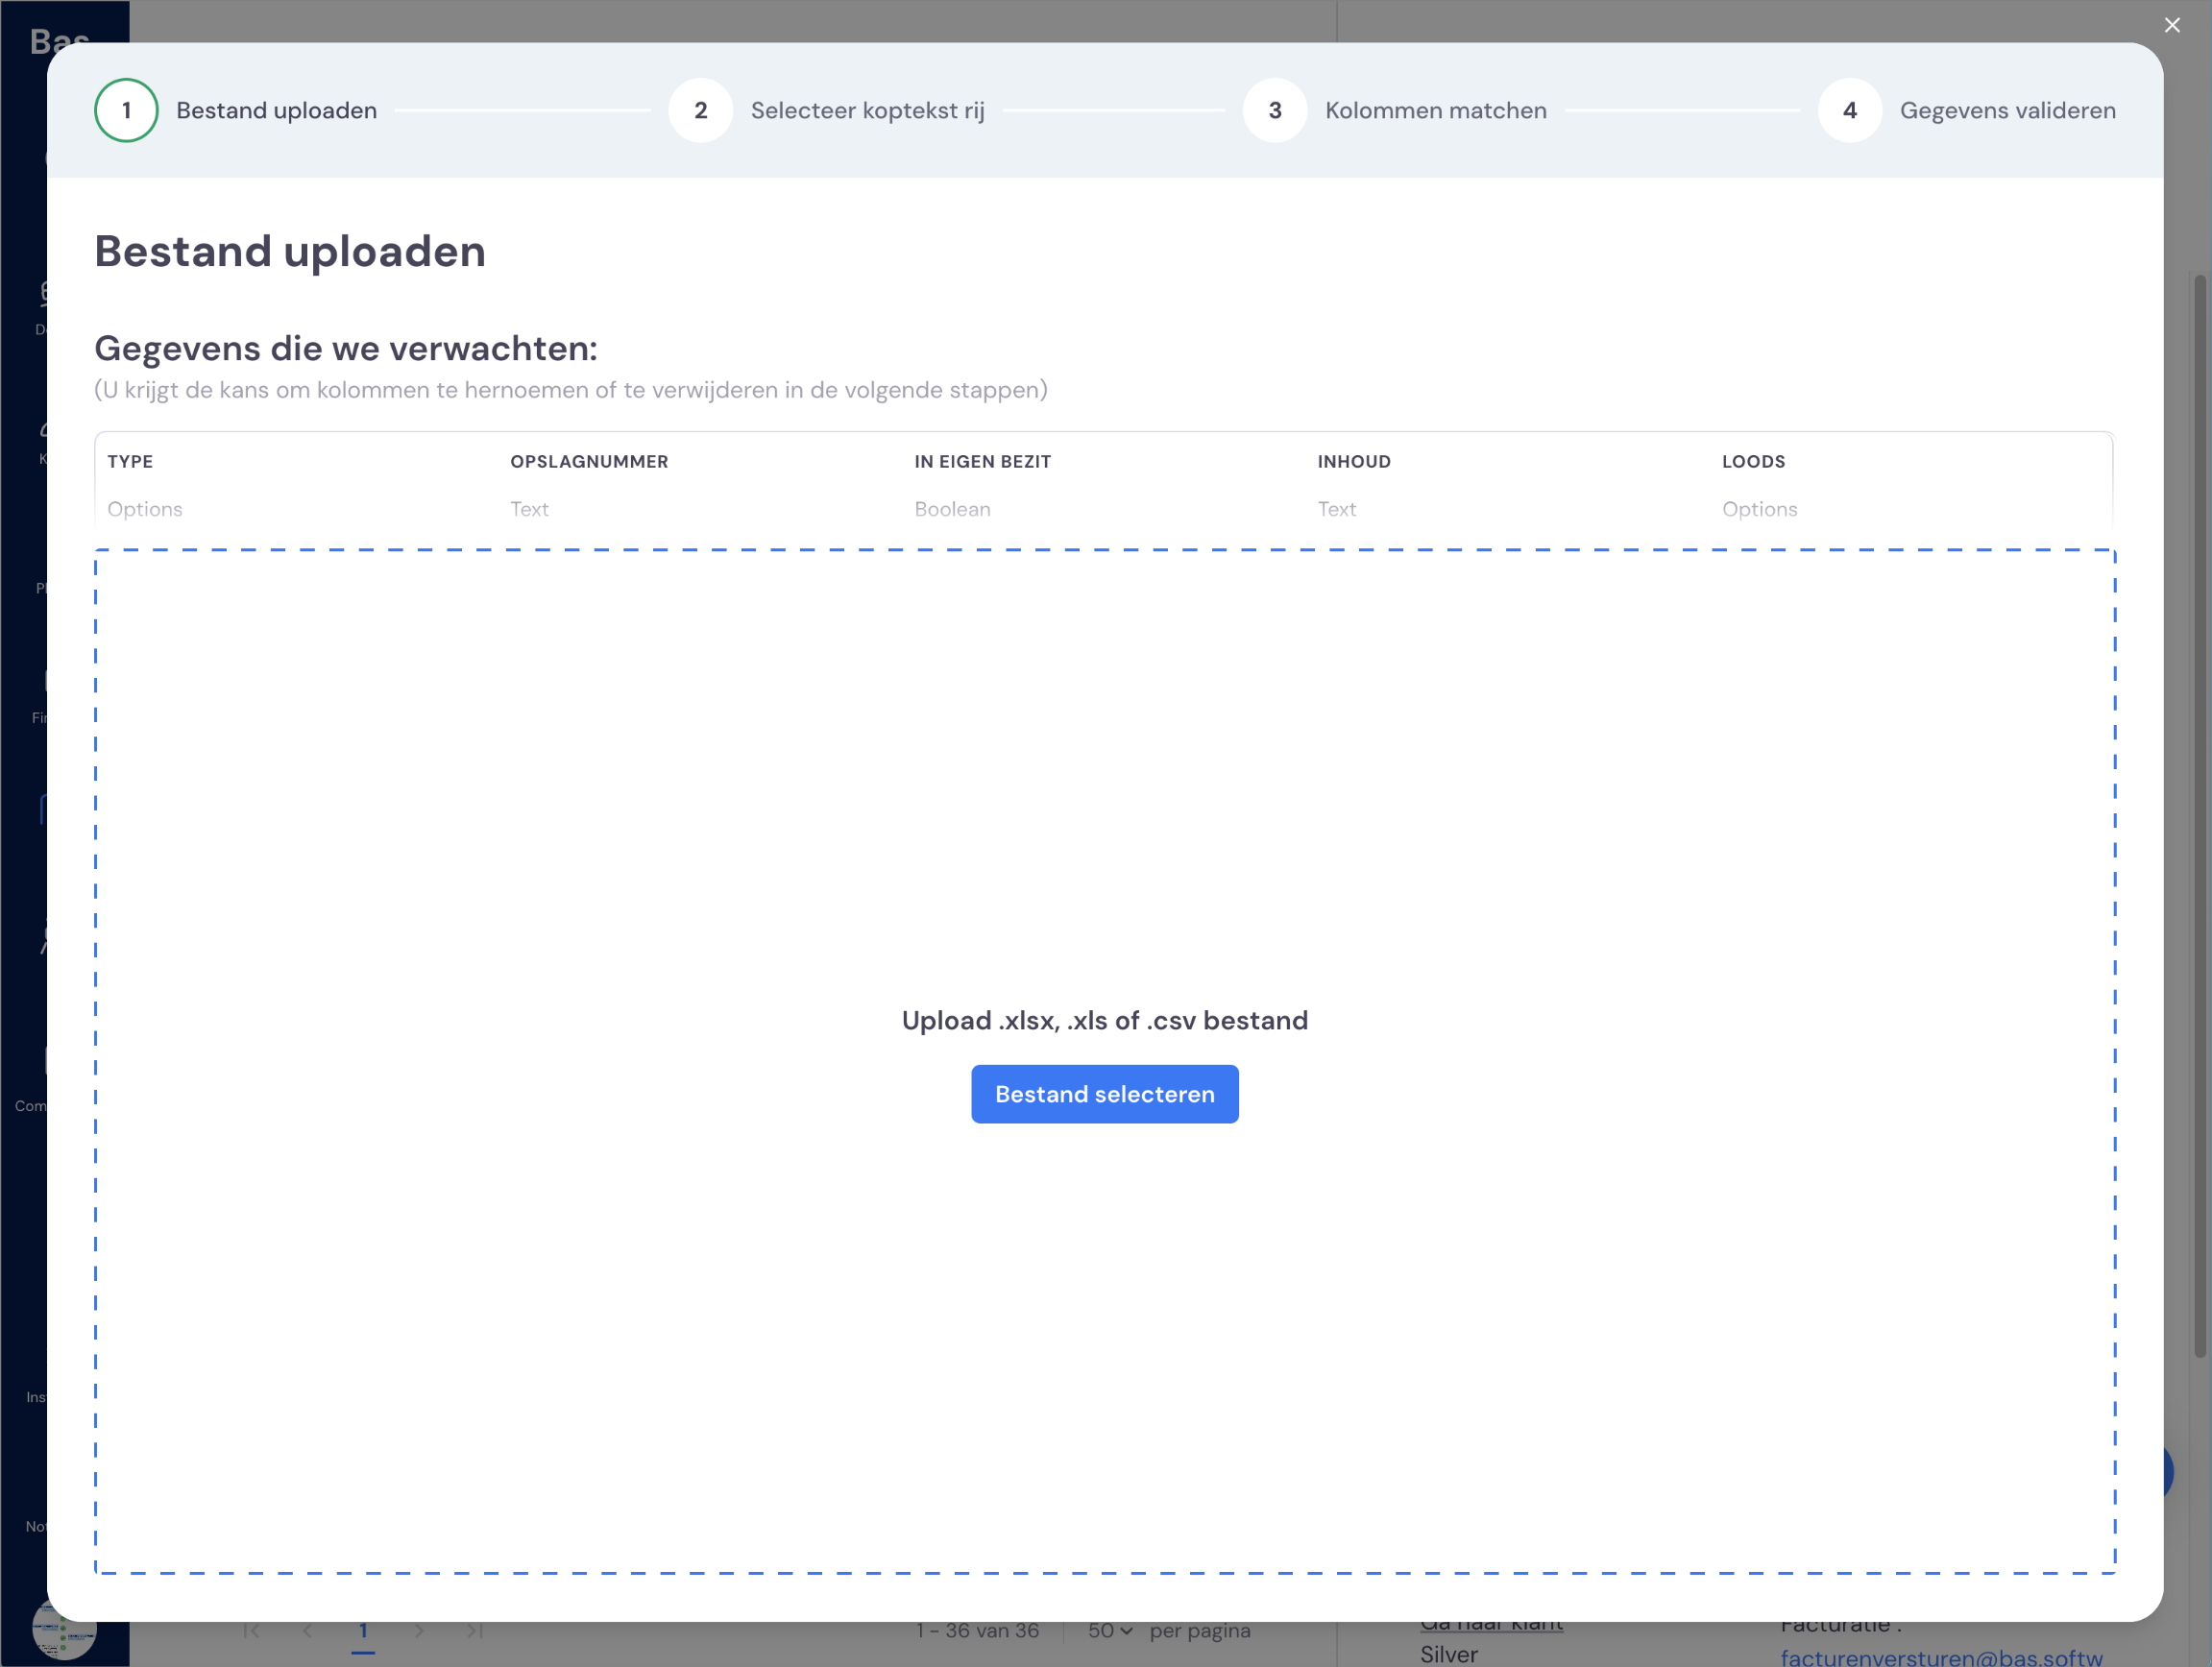Go to the next page using the arrow icon

(x=419, y=1631)
